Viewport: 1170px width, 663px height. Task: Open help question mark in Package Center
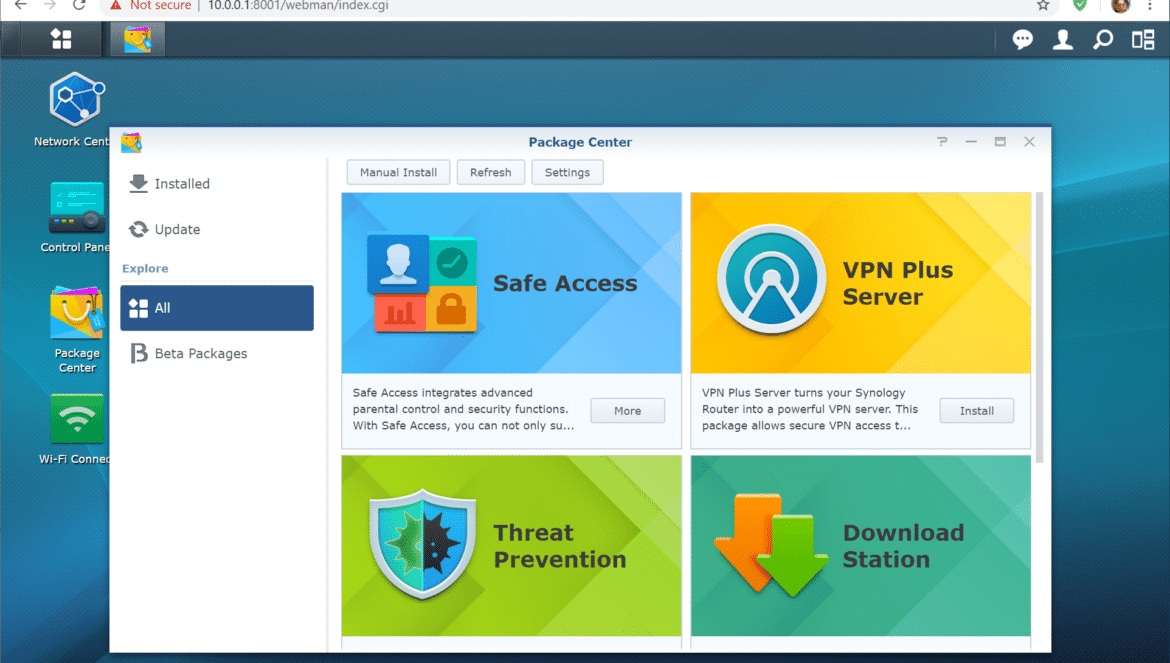(942, 142)
